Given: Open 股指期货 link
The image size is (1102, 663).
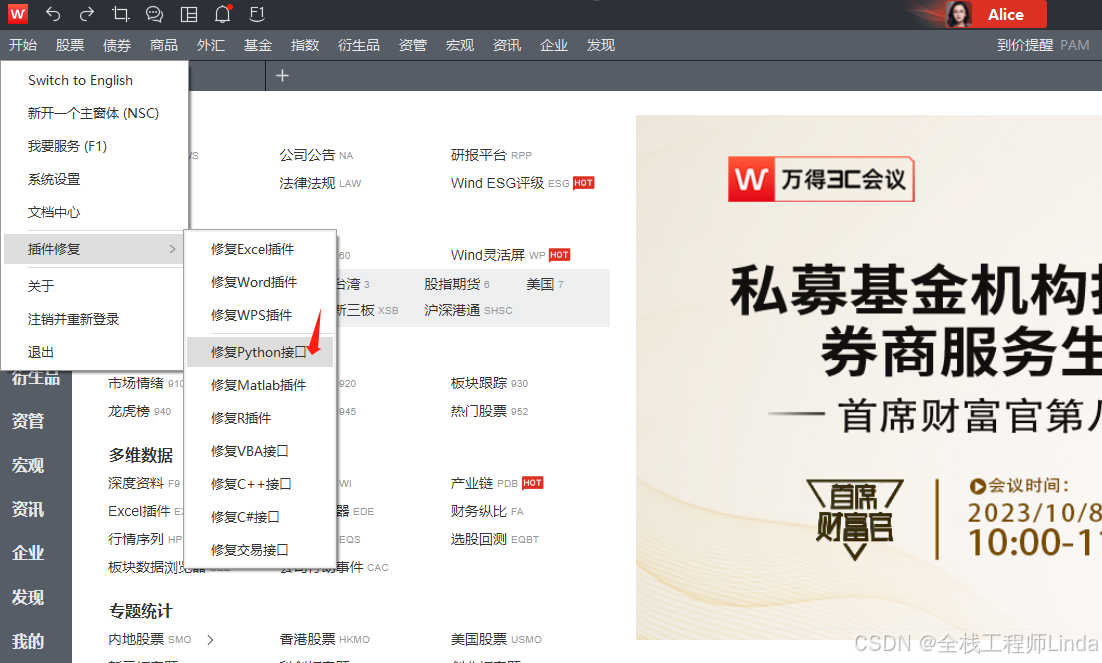Looking at the screenshot, I should tap(457, 284).
